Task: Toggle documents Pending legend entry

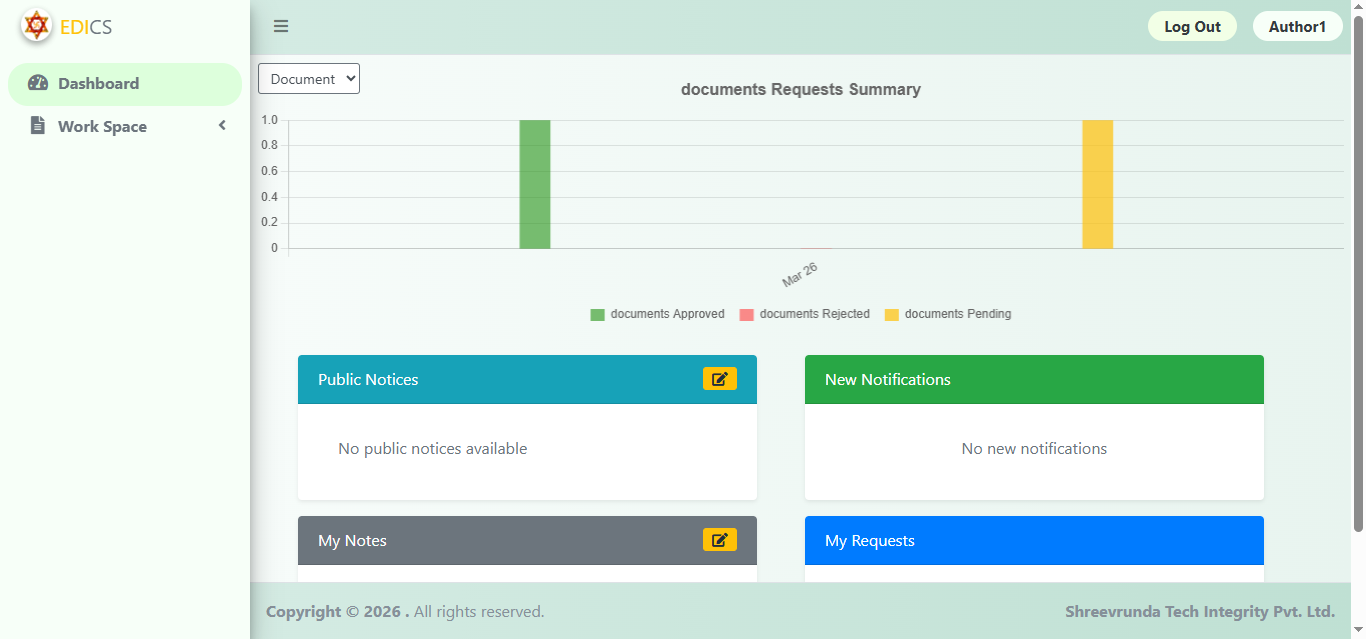Action: (947, 314)
